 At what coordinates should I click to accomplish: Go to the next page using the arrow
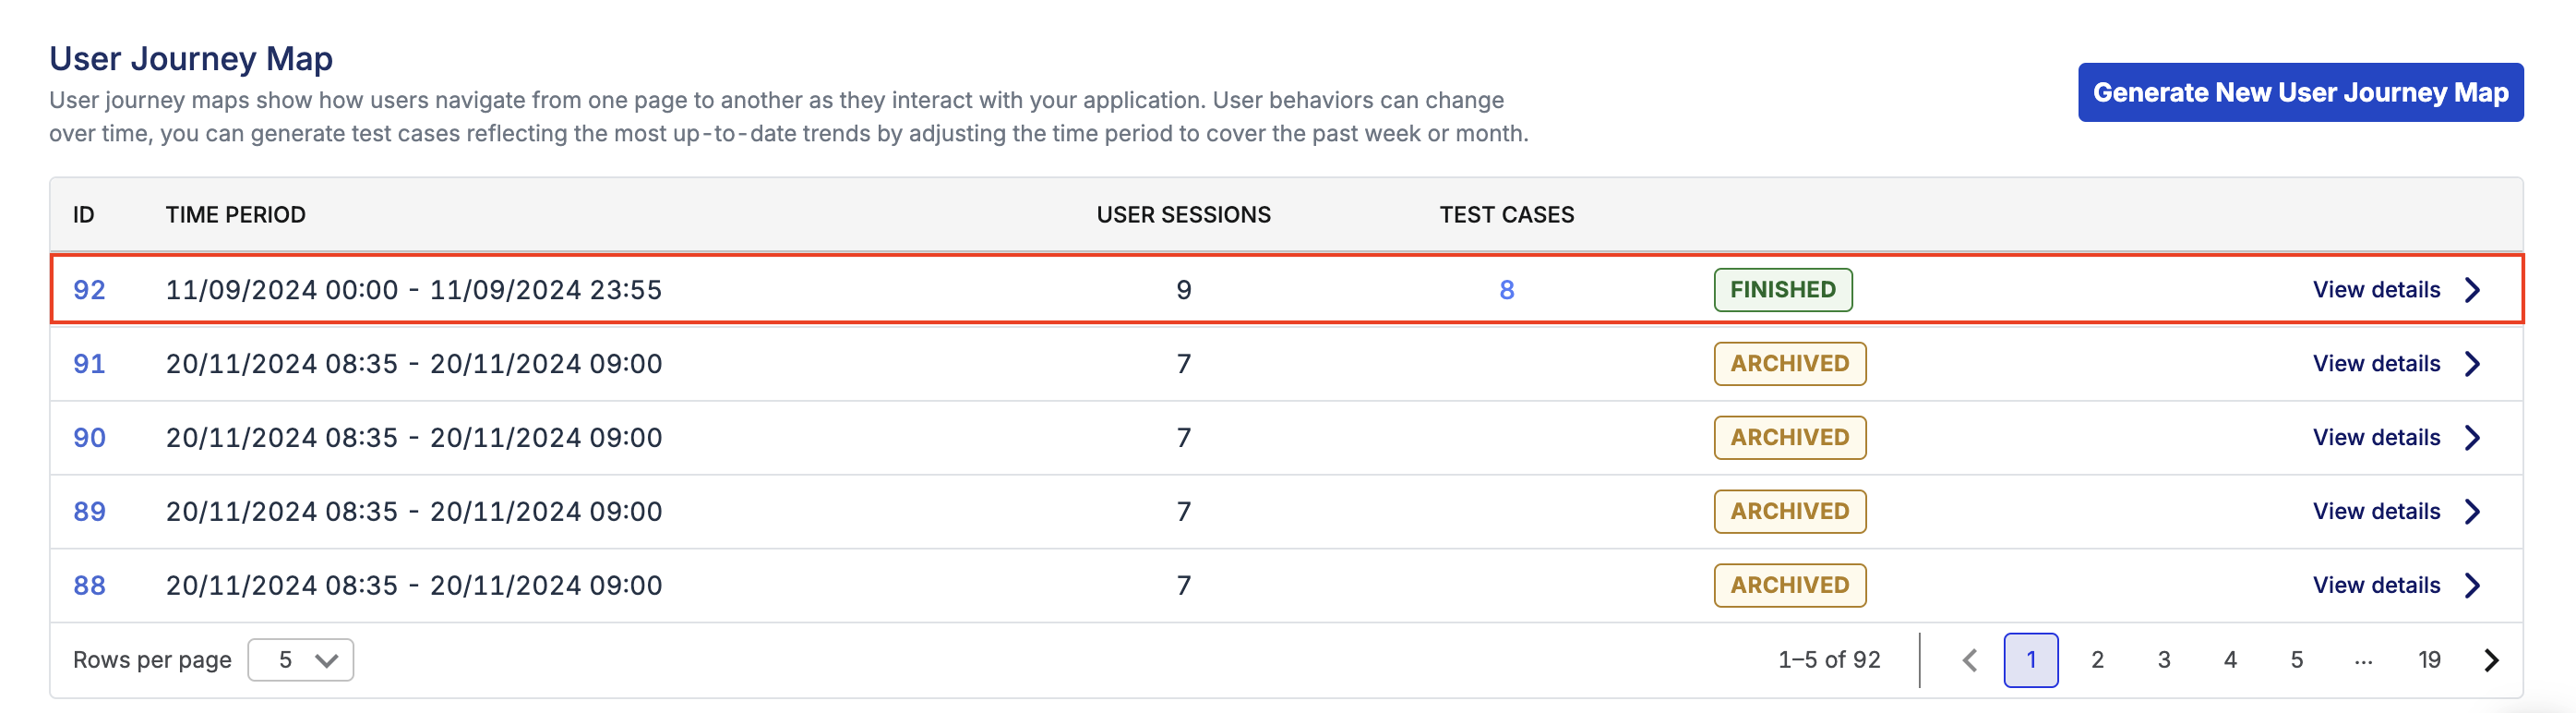point(2491,660)
